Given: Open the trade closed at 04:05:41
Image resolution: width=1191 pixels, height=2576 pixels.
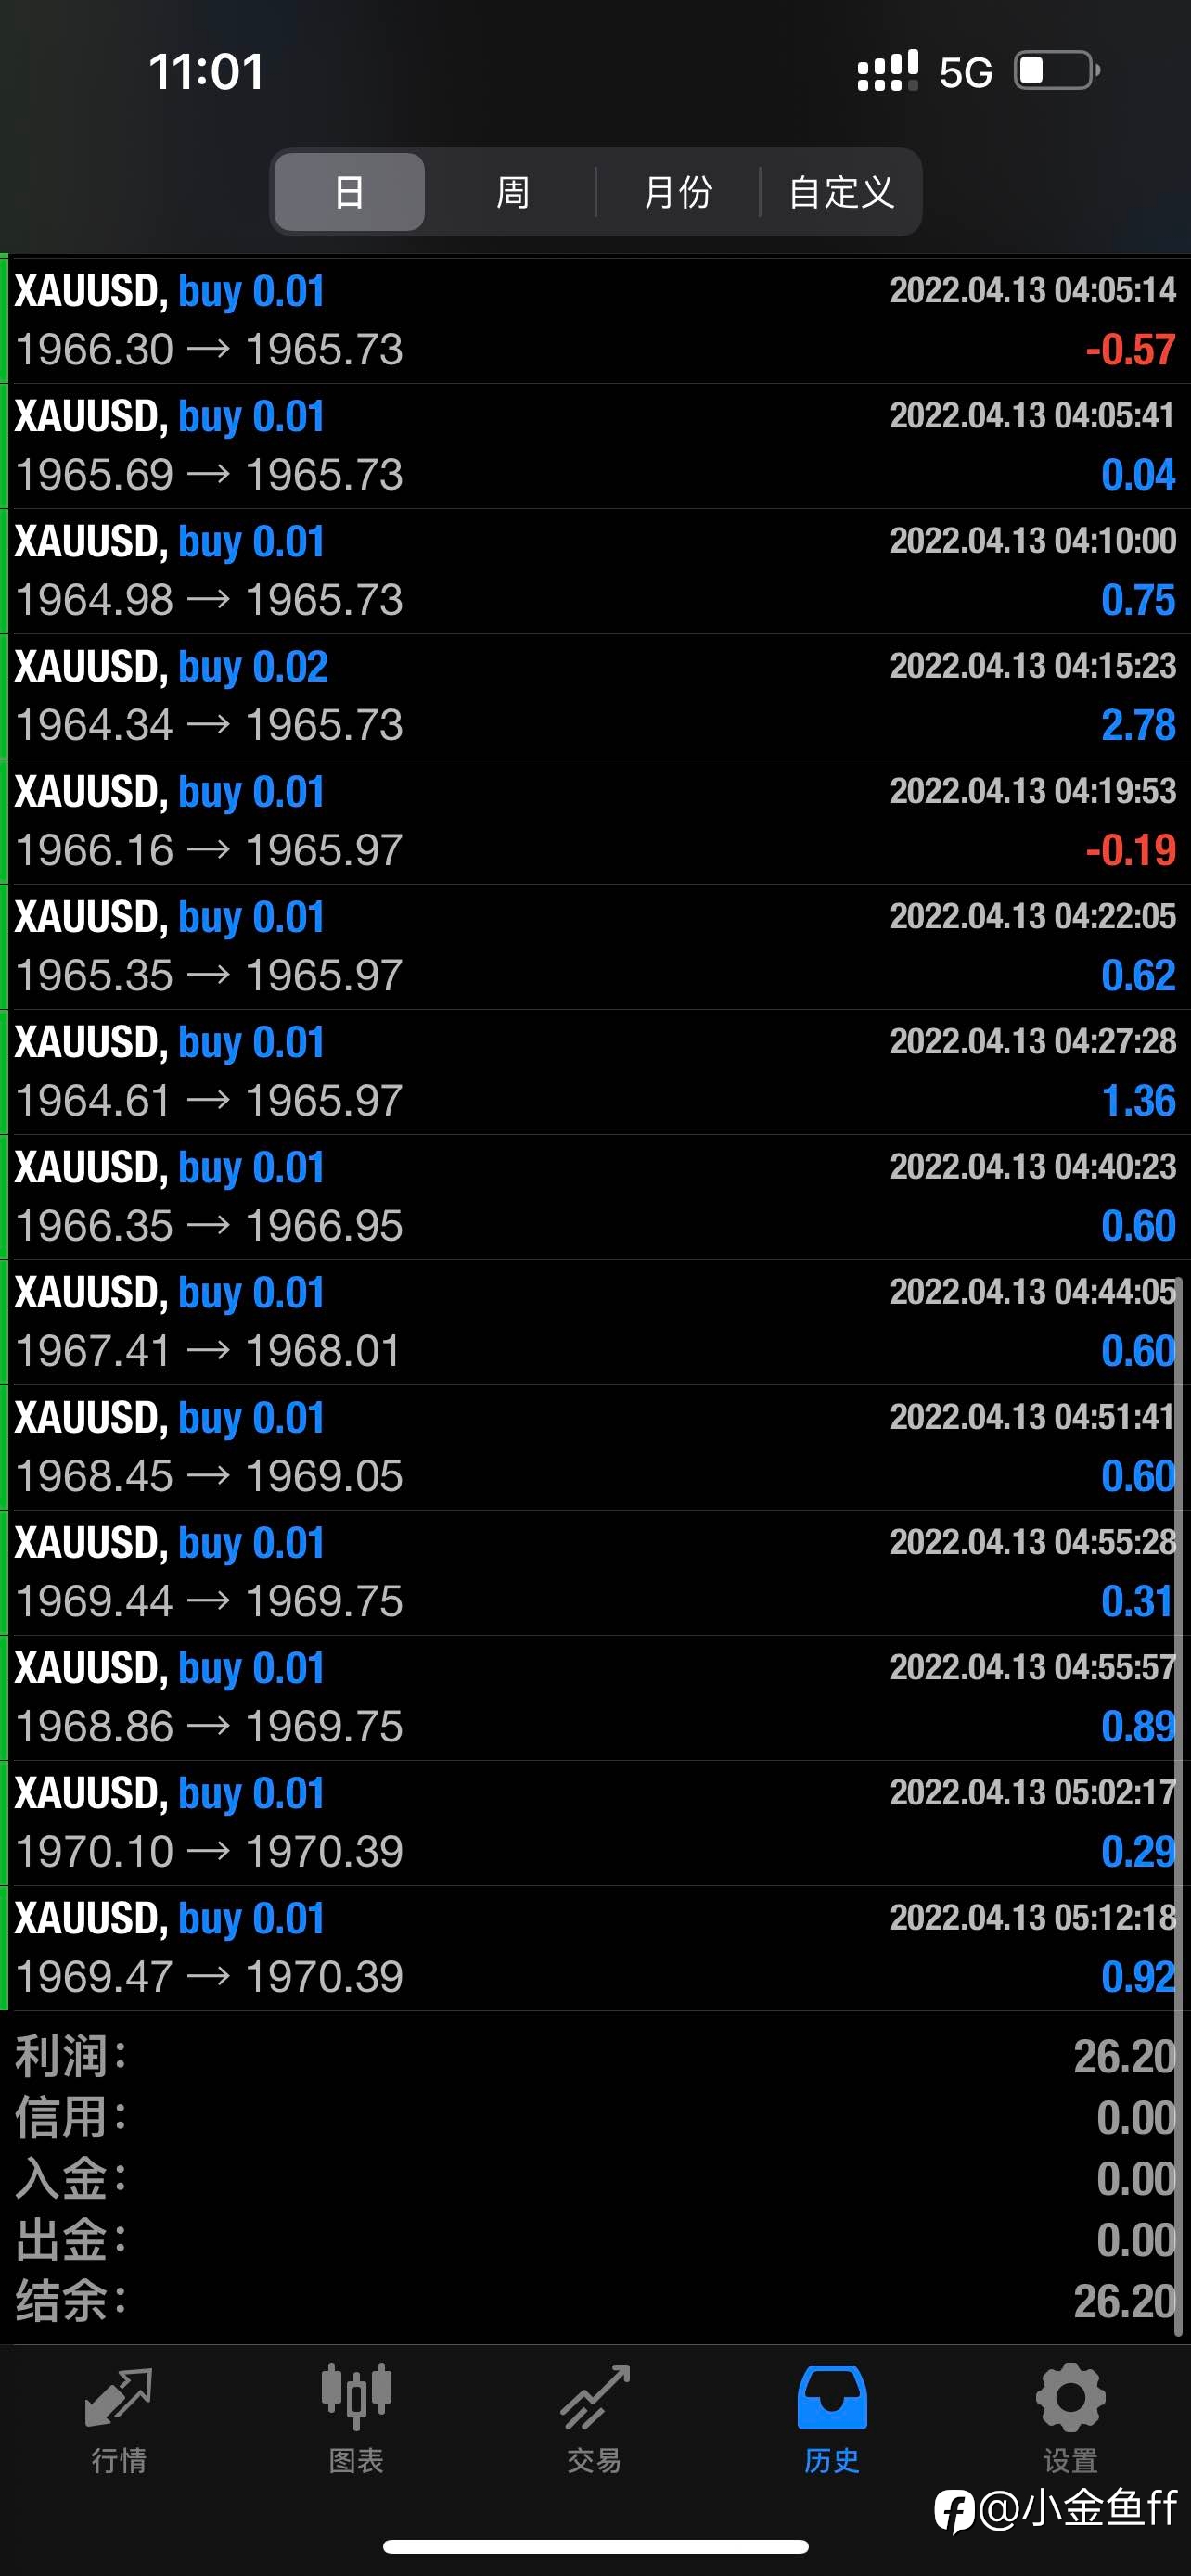Looking at the screenshot, I should [x=595, y=446].
